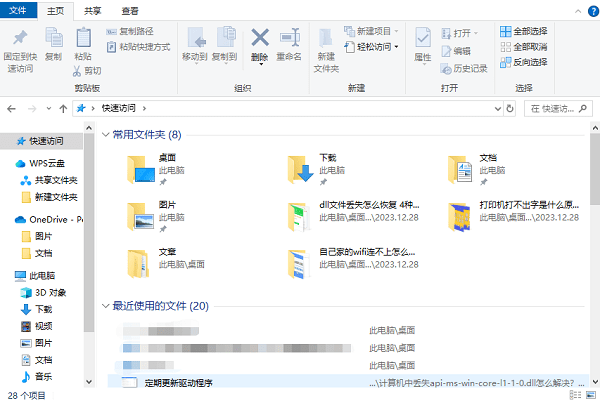This screenshot has height=403, width=600.
Task: Click the 复制到 (Copy to) icon
Action: coord(226,37)
